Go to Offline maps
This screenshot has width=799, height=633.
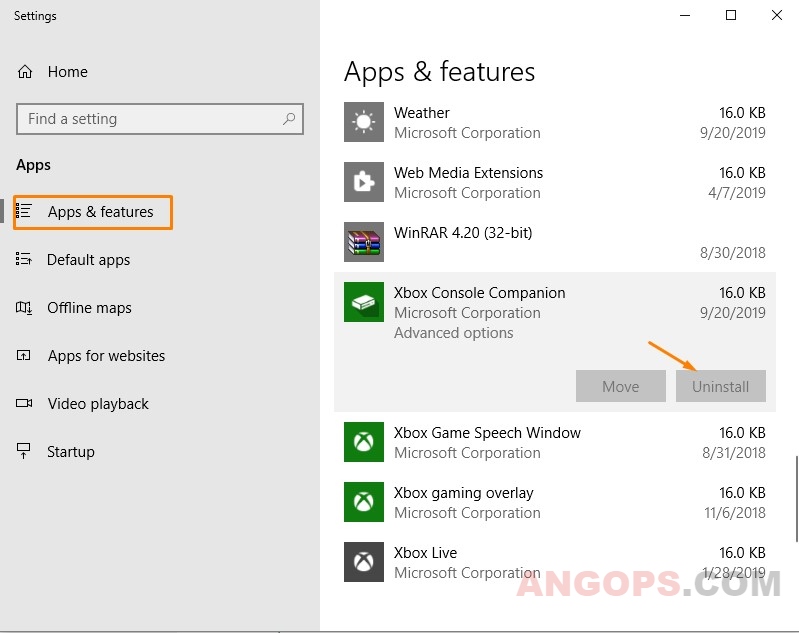click(89, 308)
